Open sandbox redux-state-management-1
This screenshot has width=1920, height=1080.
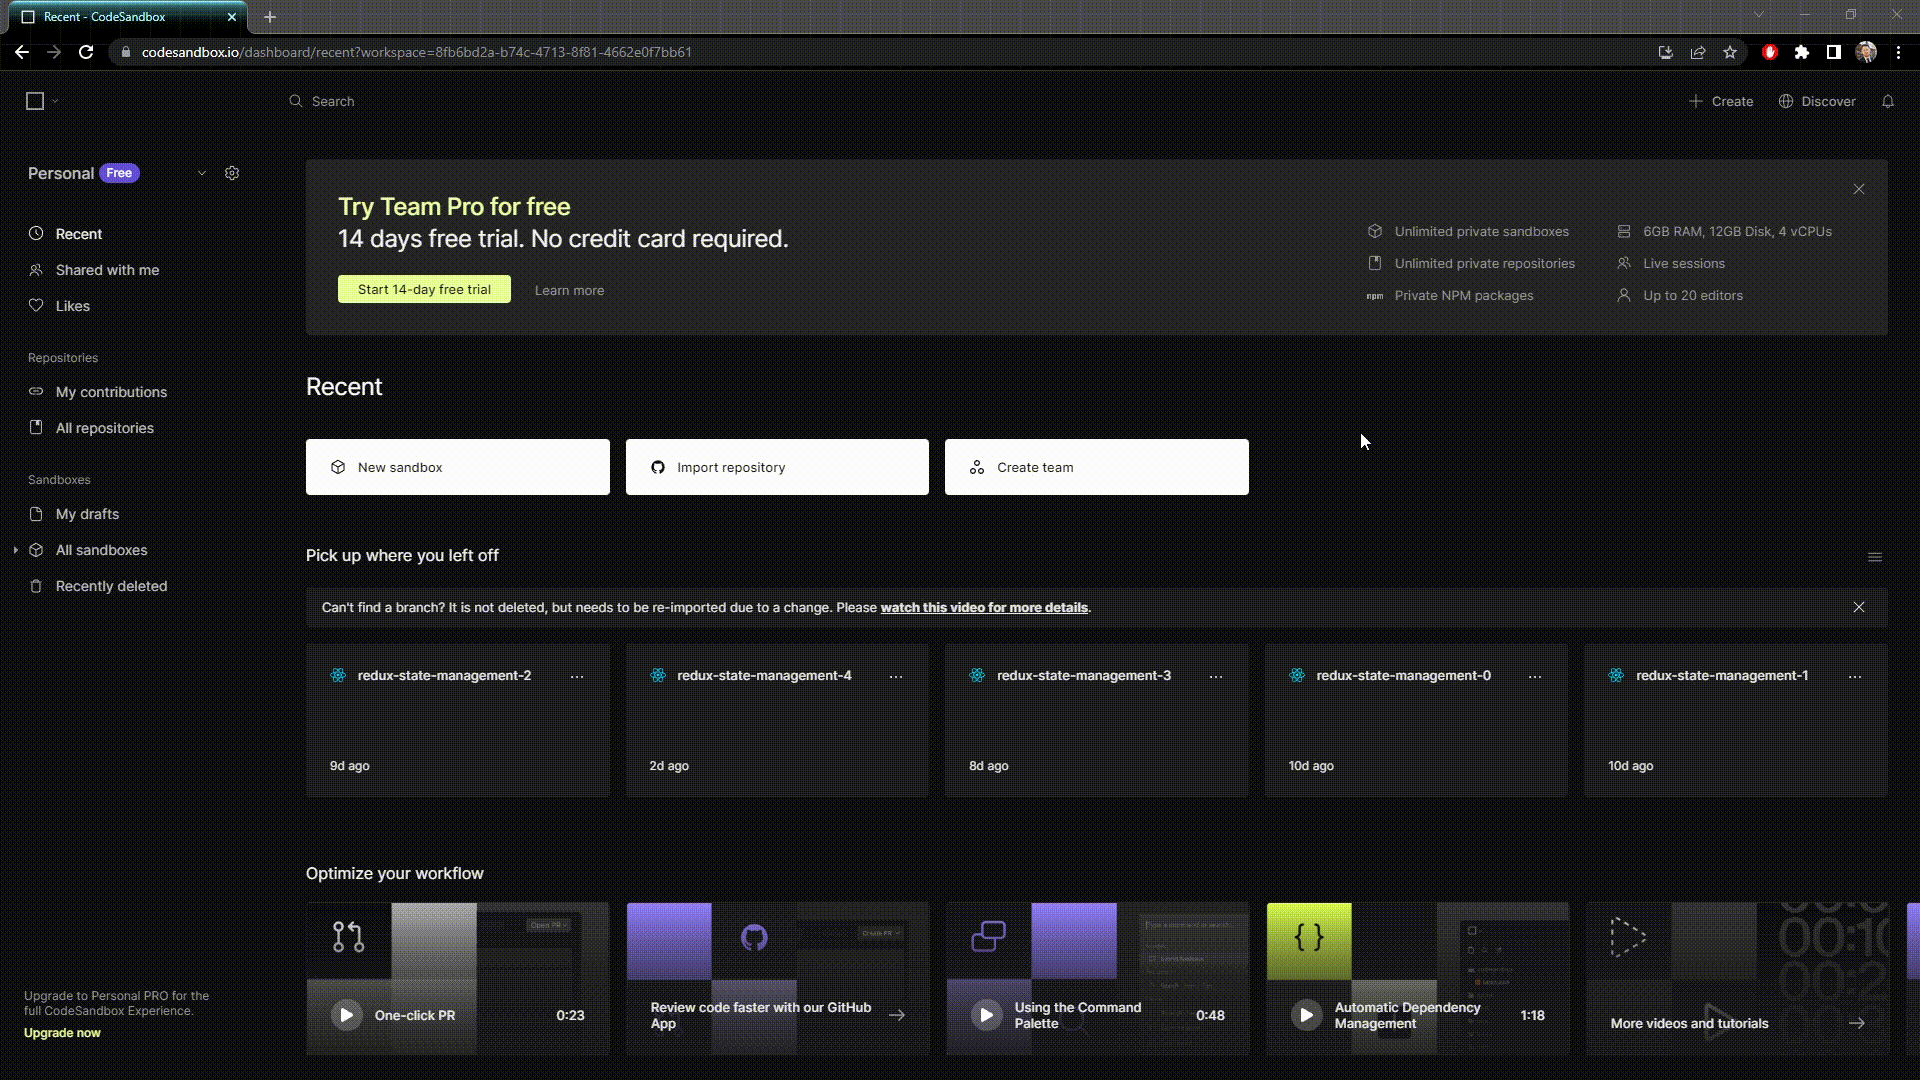[1736, 721]
